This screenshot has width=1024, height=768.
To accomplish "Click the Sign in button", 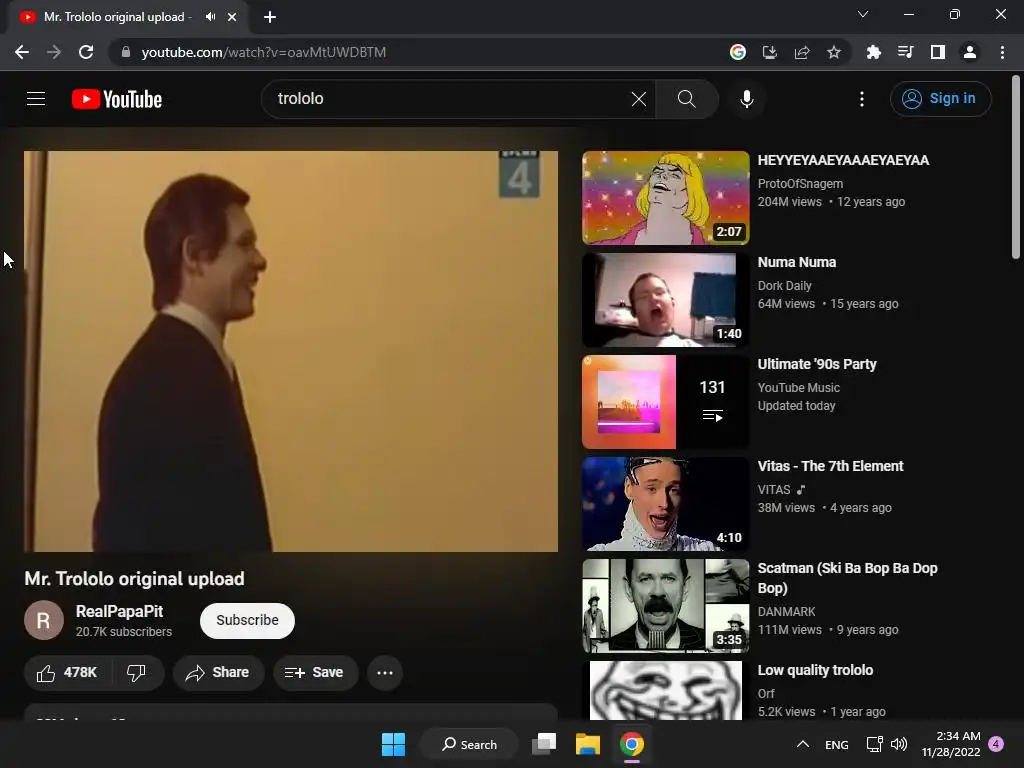I will (x=940, y=99).
